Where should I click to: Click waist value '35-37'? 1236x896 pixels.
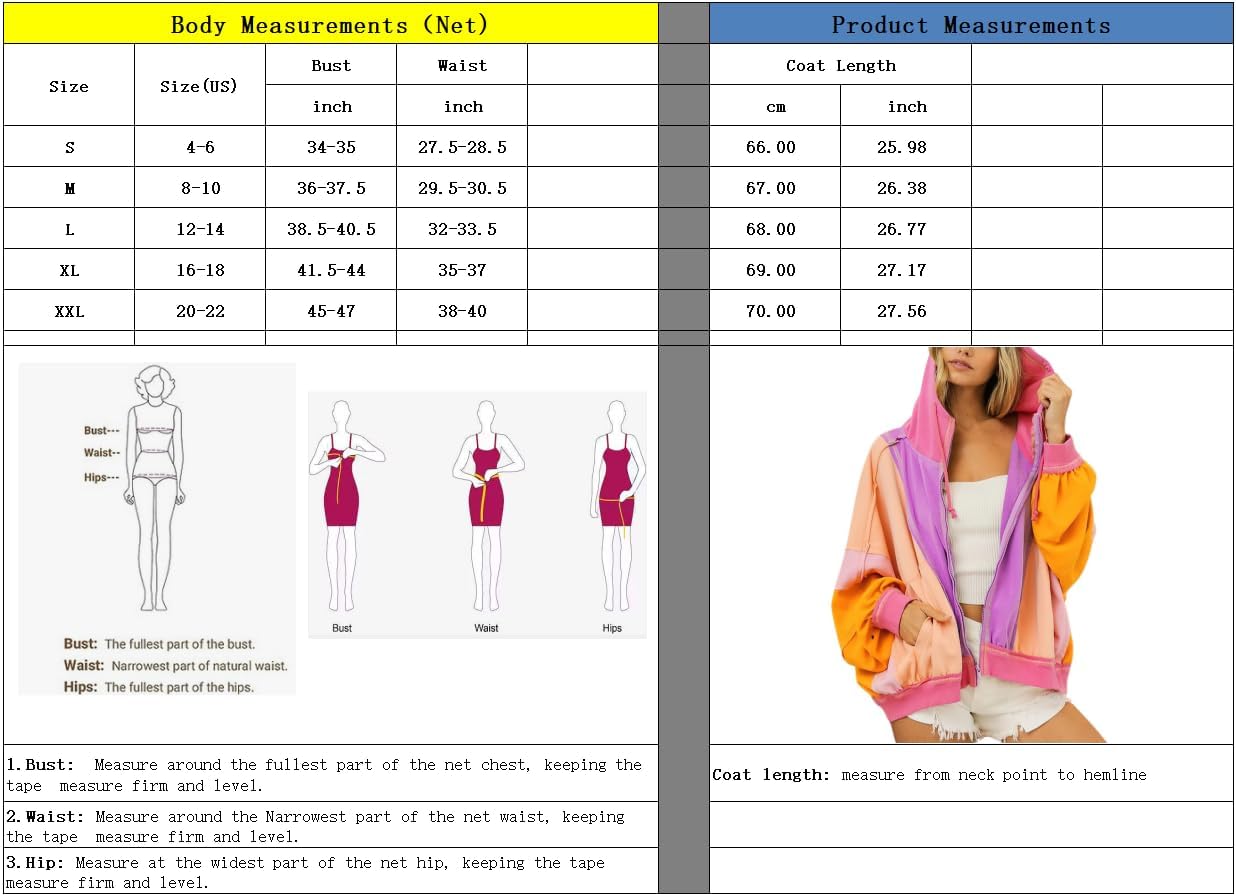click(462, 270)
